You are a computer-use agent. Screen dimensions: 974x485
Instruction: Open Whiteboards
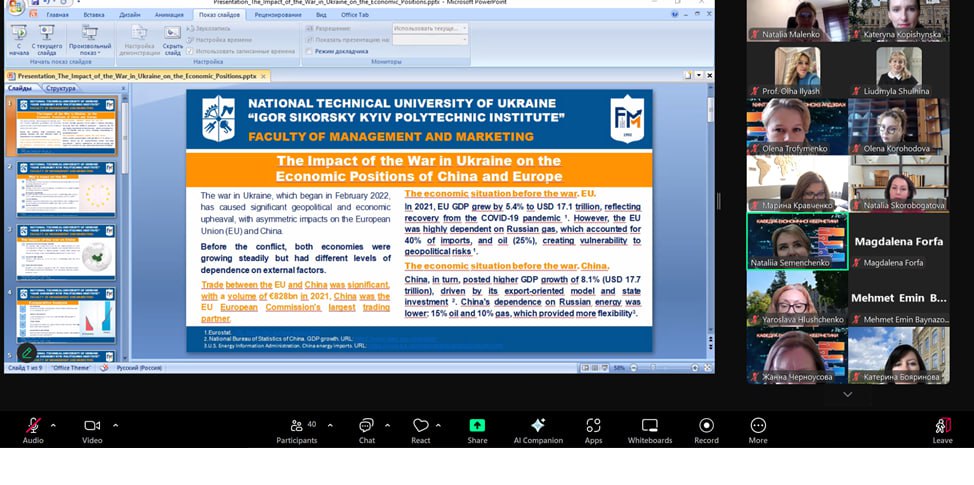click(x=650, y=430)
